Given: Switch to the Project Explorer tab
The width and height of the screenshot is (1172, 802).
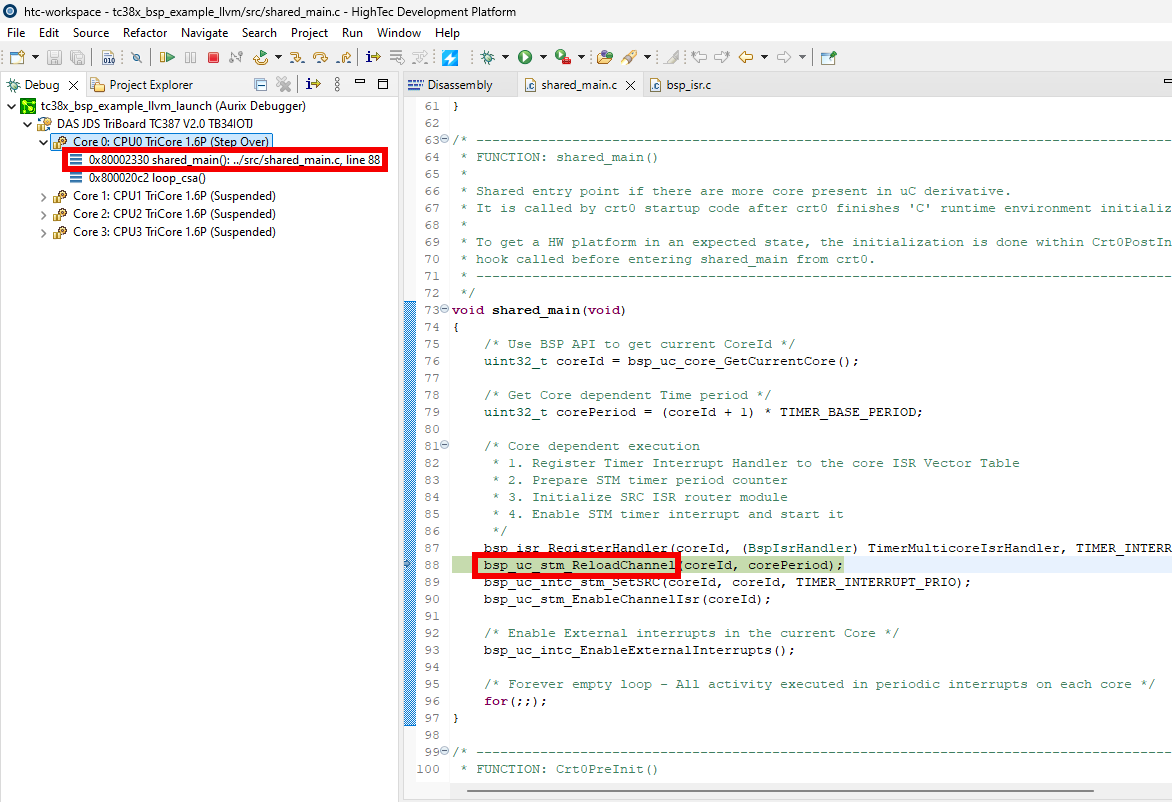Looking at the screenshot, I should pos(150,85).
